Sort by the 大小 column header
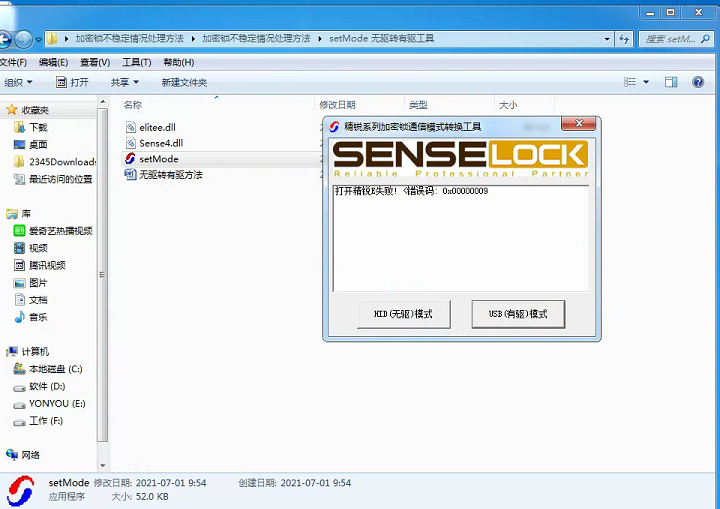The image size is (720, 509). point(508,105)
